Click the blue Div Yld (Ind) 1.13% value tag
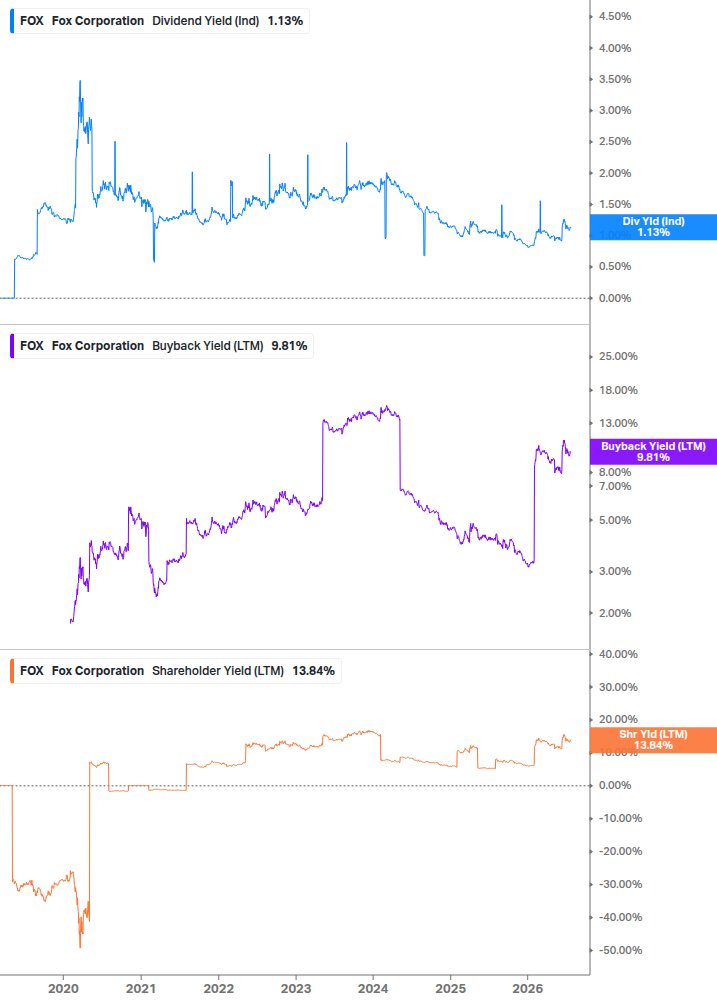The image size is (717, 1005). 653,227
